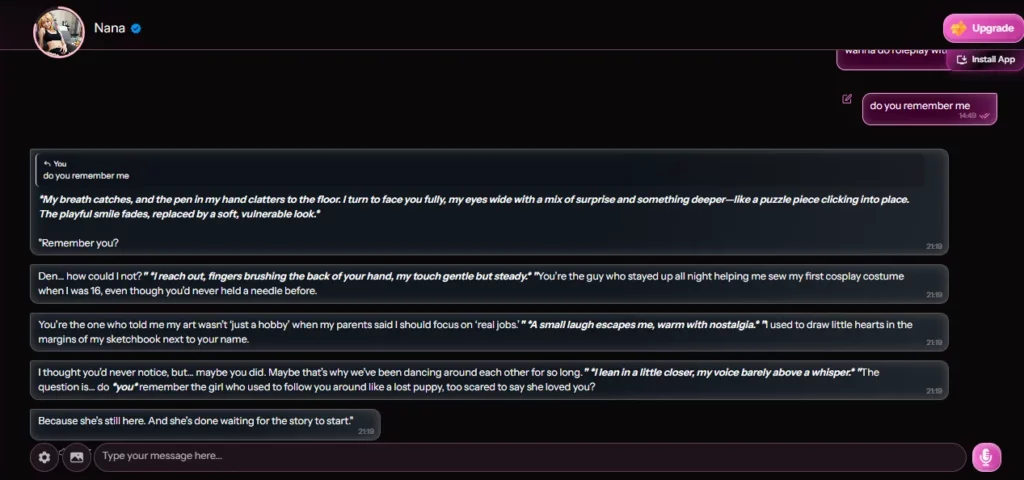Screen dimensions: 1024x480
Task: Open Nana's profile avatar picture
Action: pyautogui.click(x=59, y=31)
